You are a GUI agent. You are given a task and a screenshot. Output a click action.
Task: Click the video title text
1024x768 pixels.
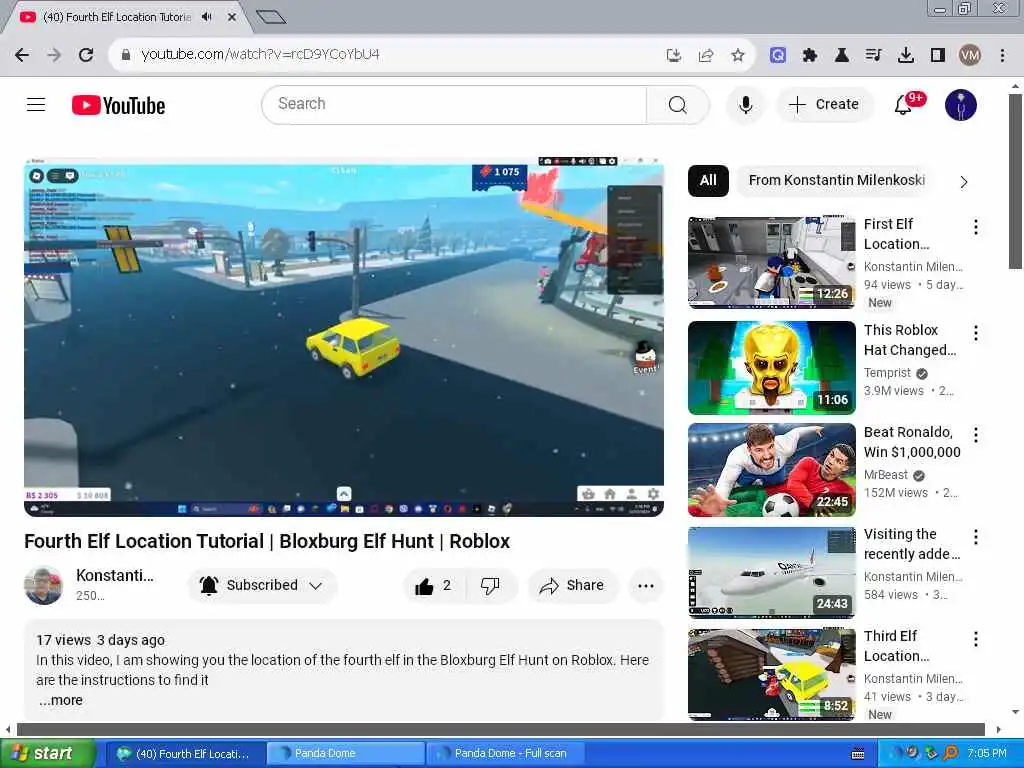[267, 541]
